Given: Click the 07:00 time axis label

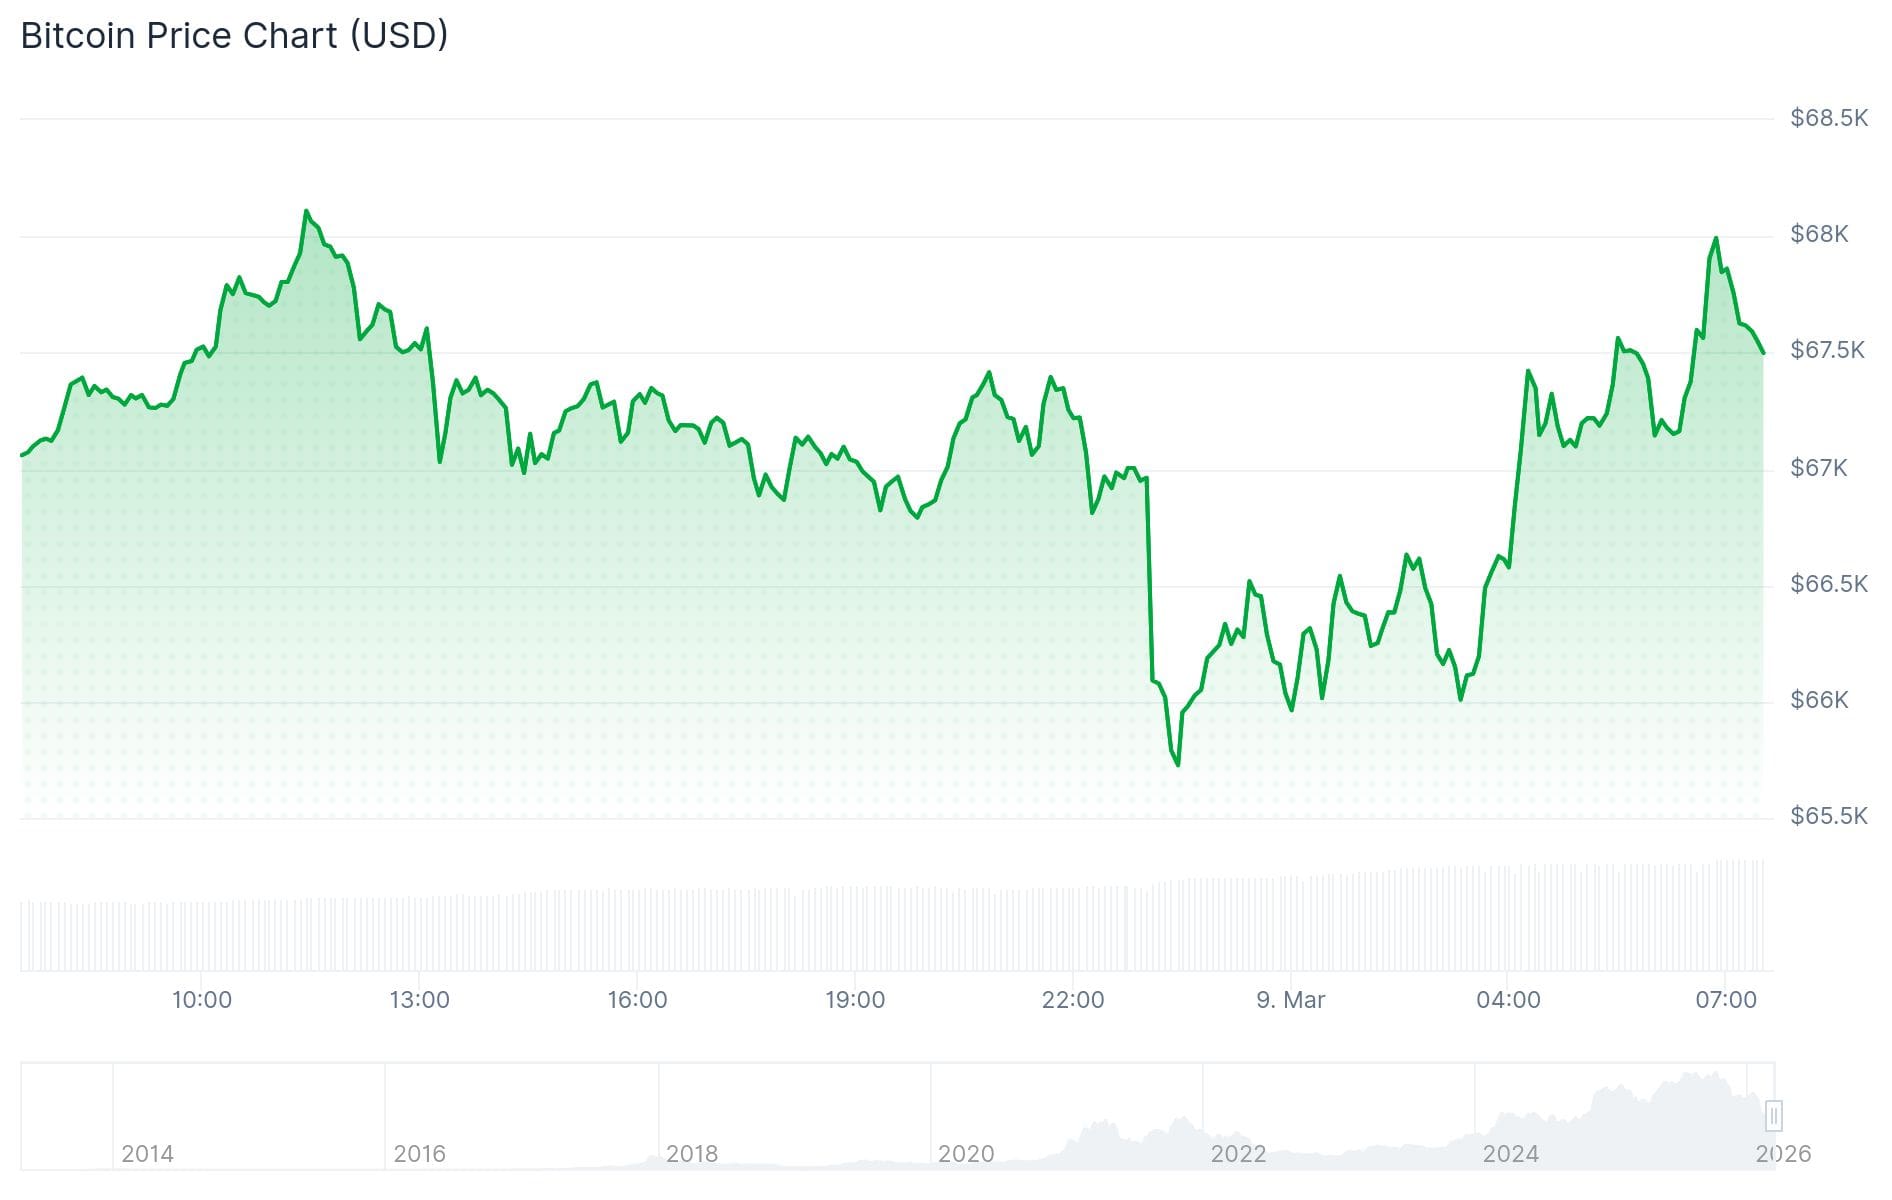Looking at the screenshot, I should point(1726,1000).
